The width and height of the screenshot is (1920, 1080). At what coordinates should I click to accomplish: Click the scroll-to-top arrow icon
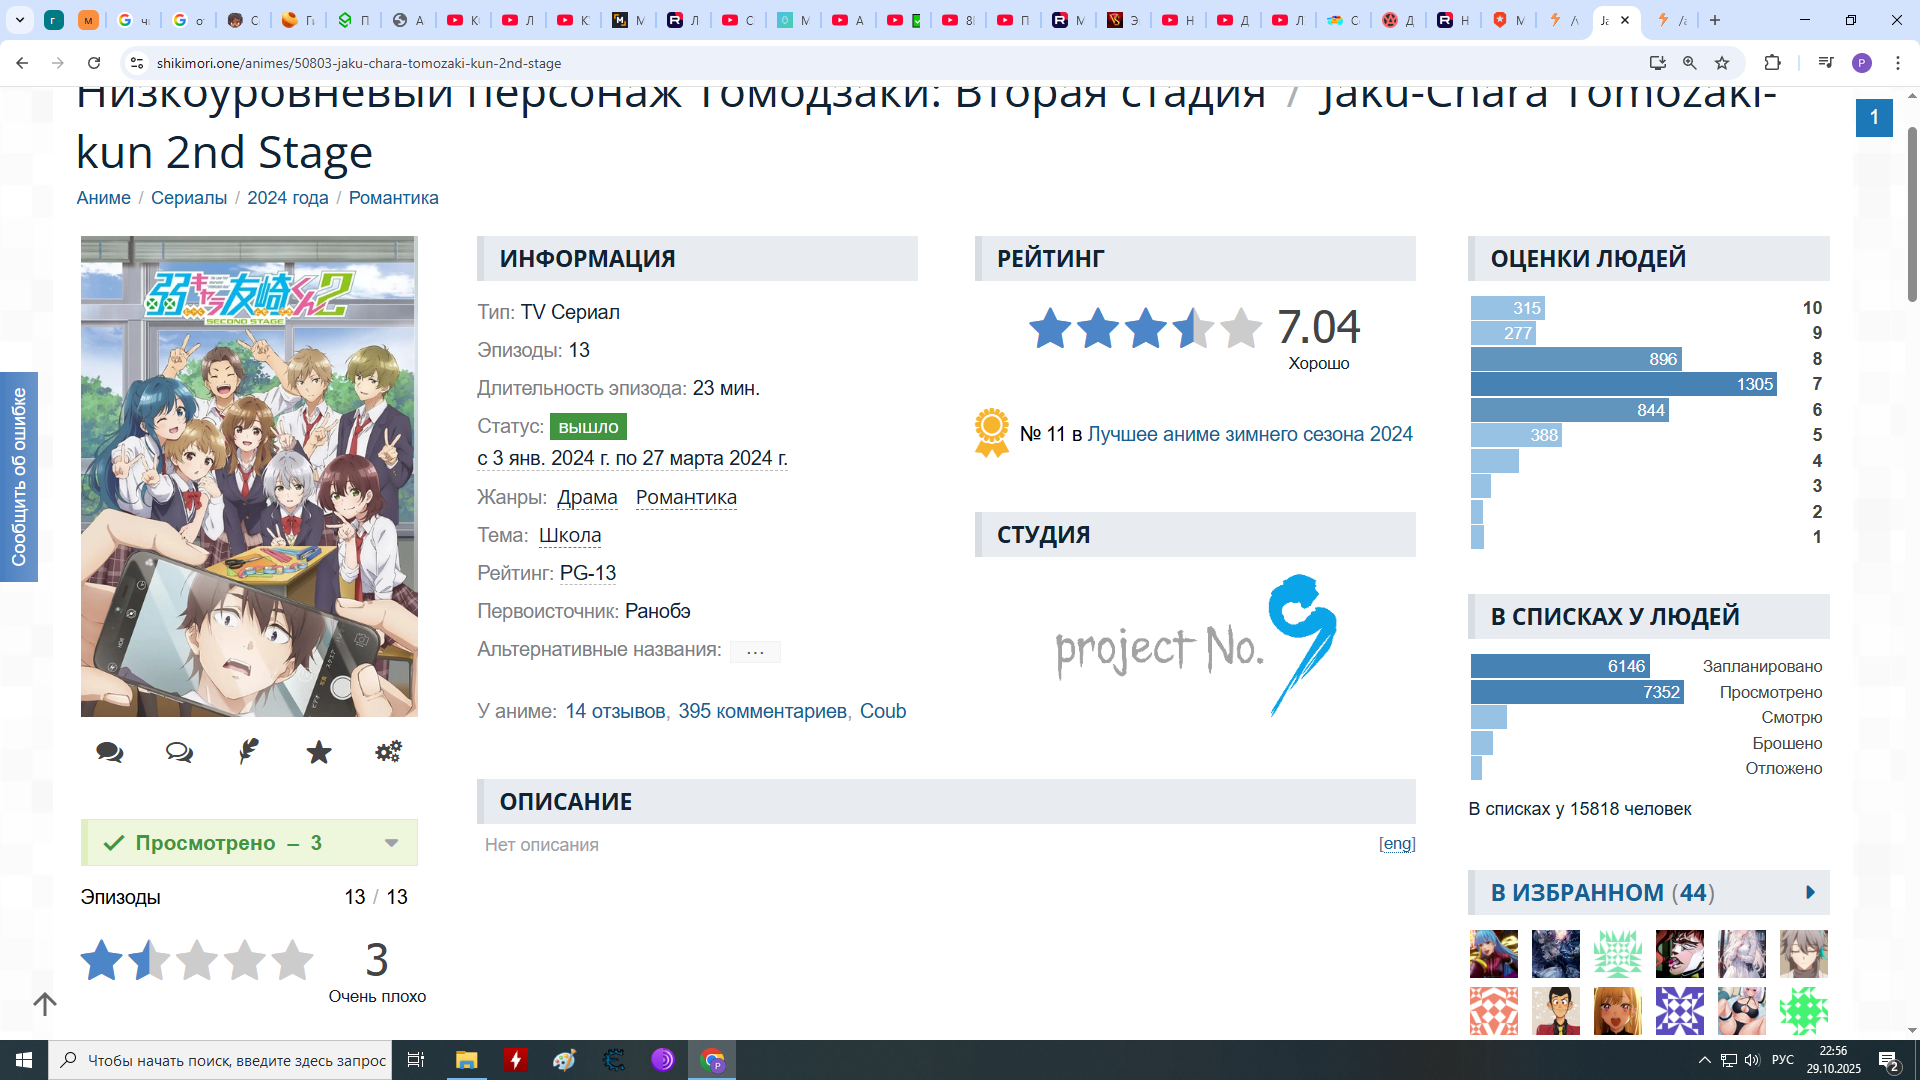(x=45, y=1003)
